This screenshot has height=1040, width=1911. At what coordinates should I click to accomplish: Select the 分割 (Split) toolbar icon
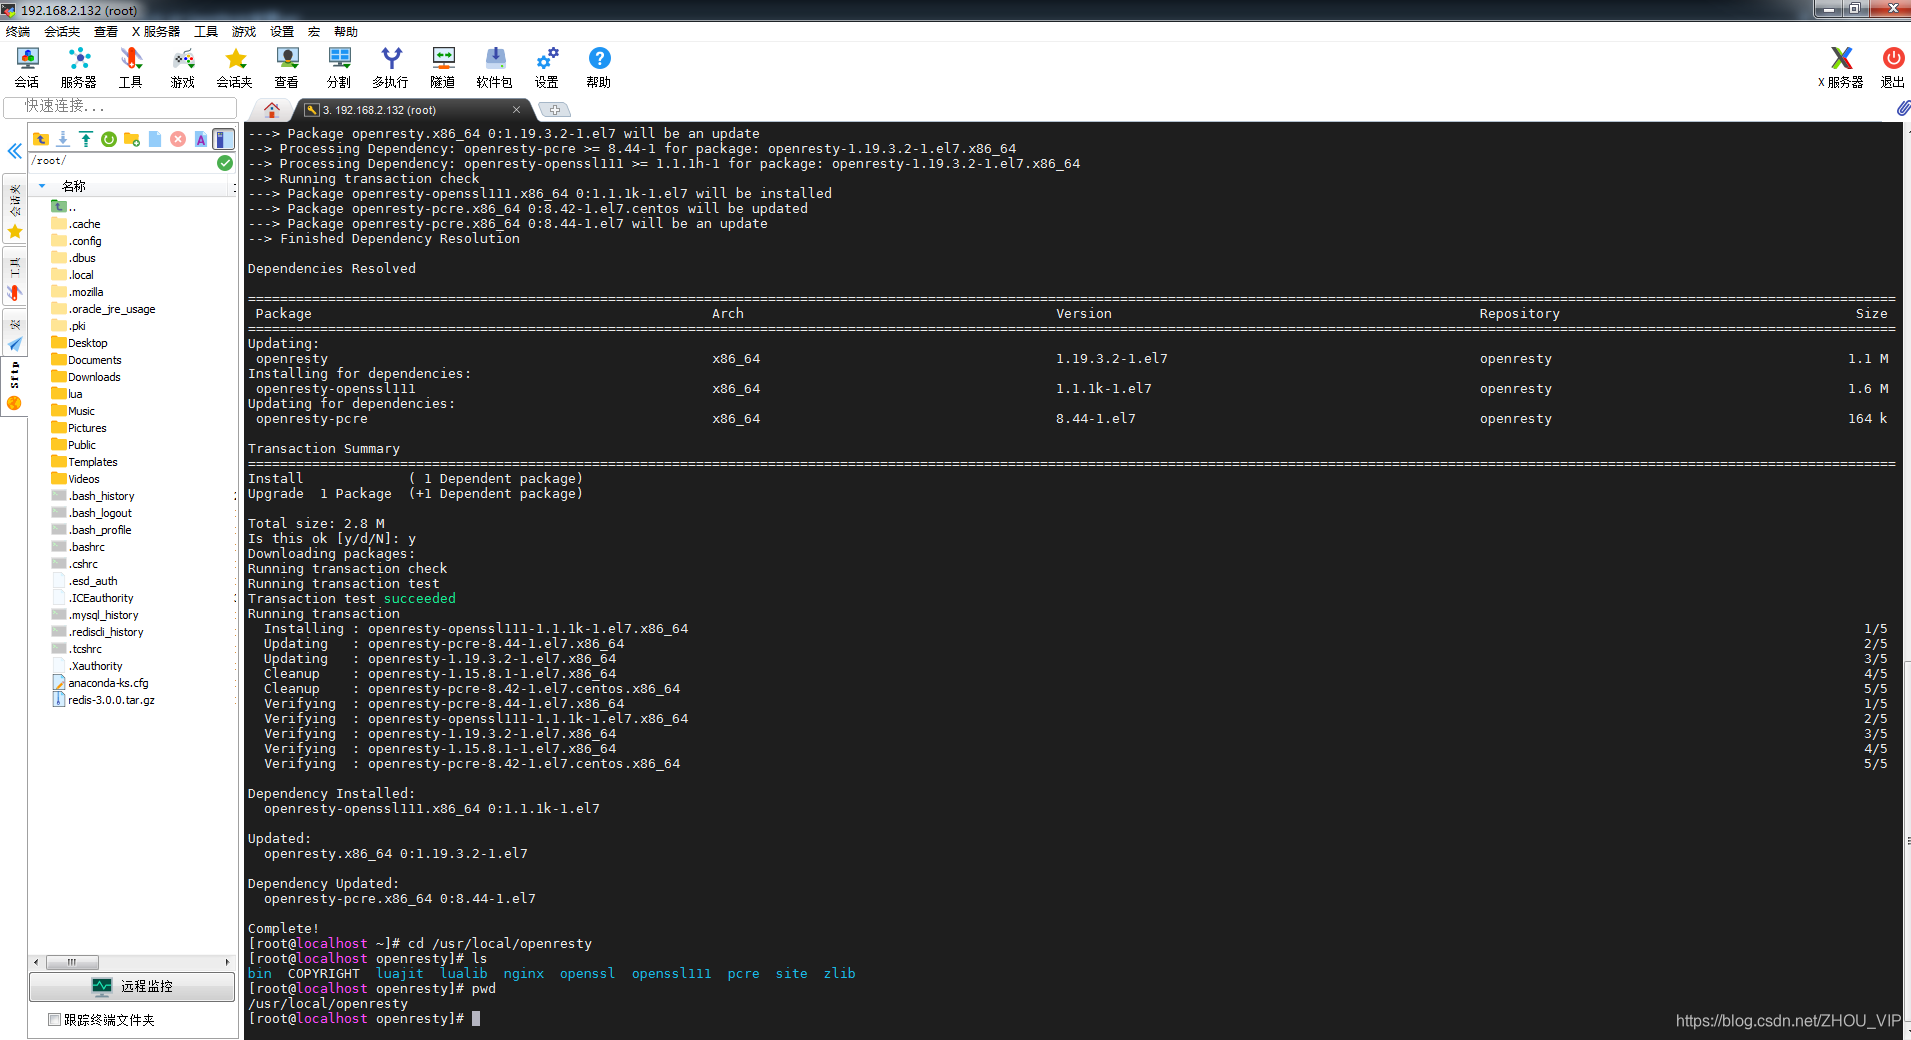(x=339, y=68)
